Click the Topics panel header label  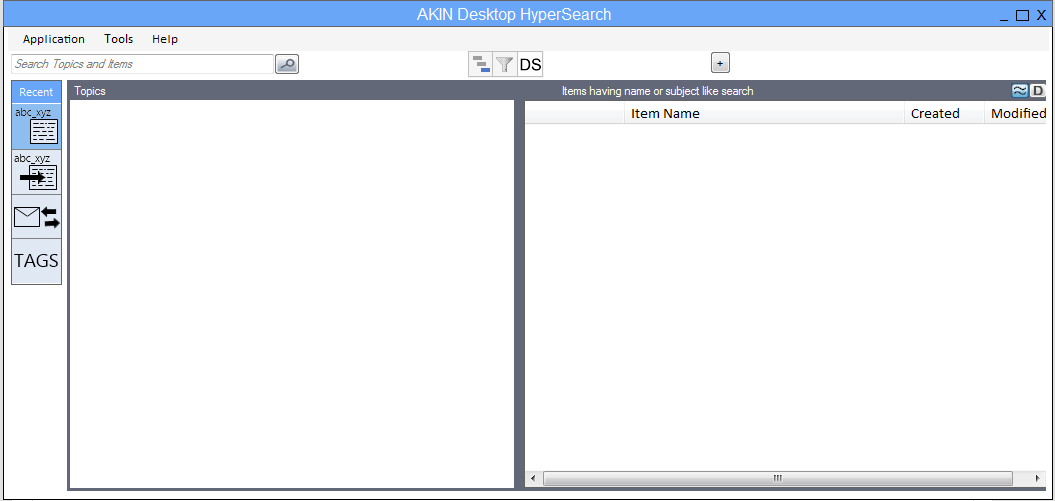[89, 91]
